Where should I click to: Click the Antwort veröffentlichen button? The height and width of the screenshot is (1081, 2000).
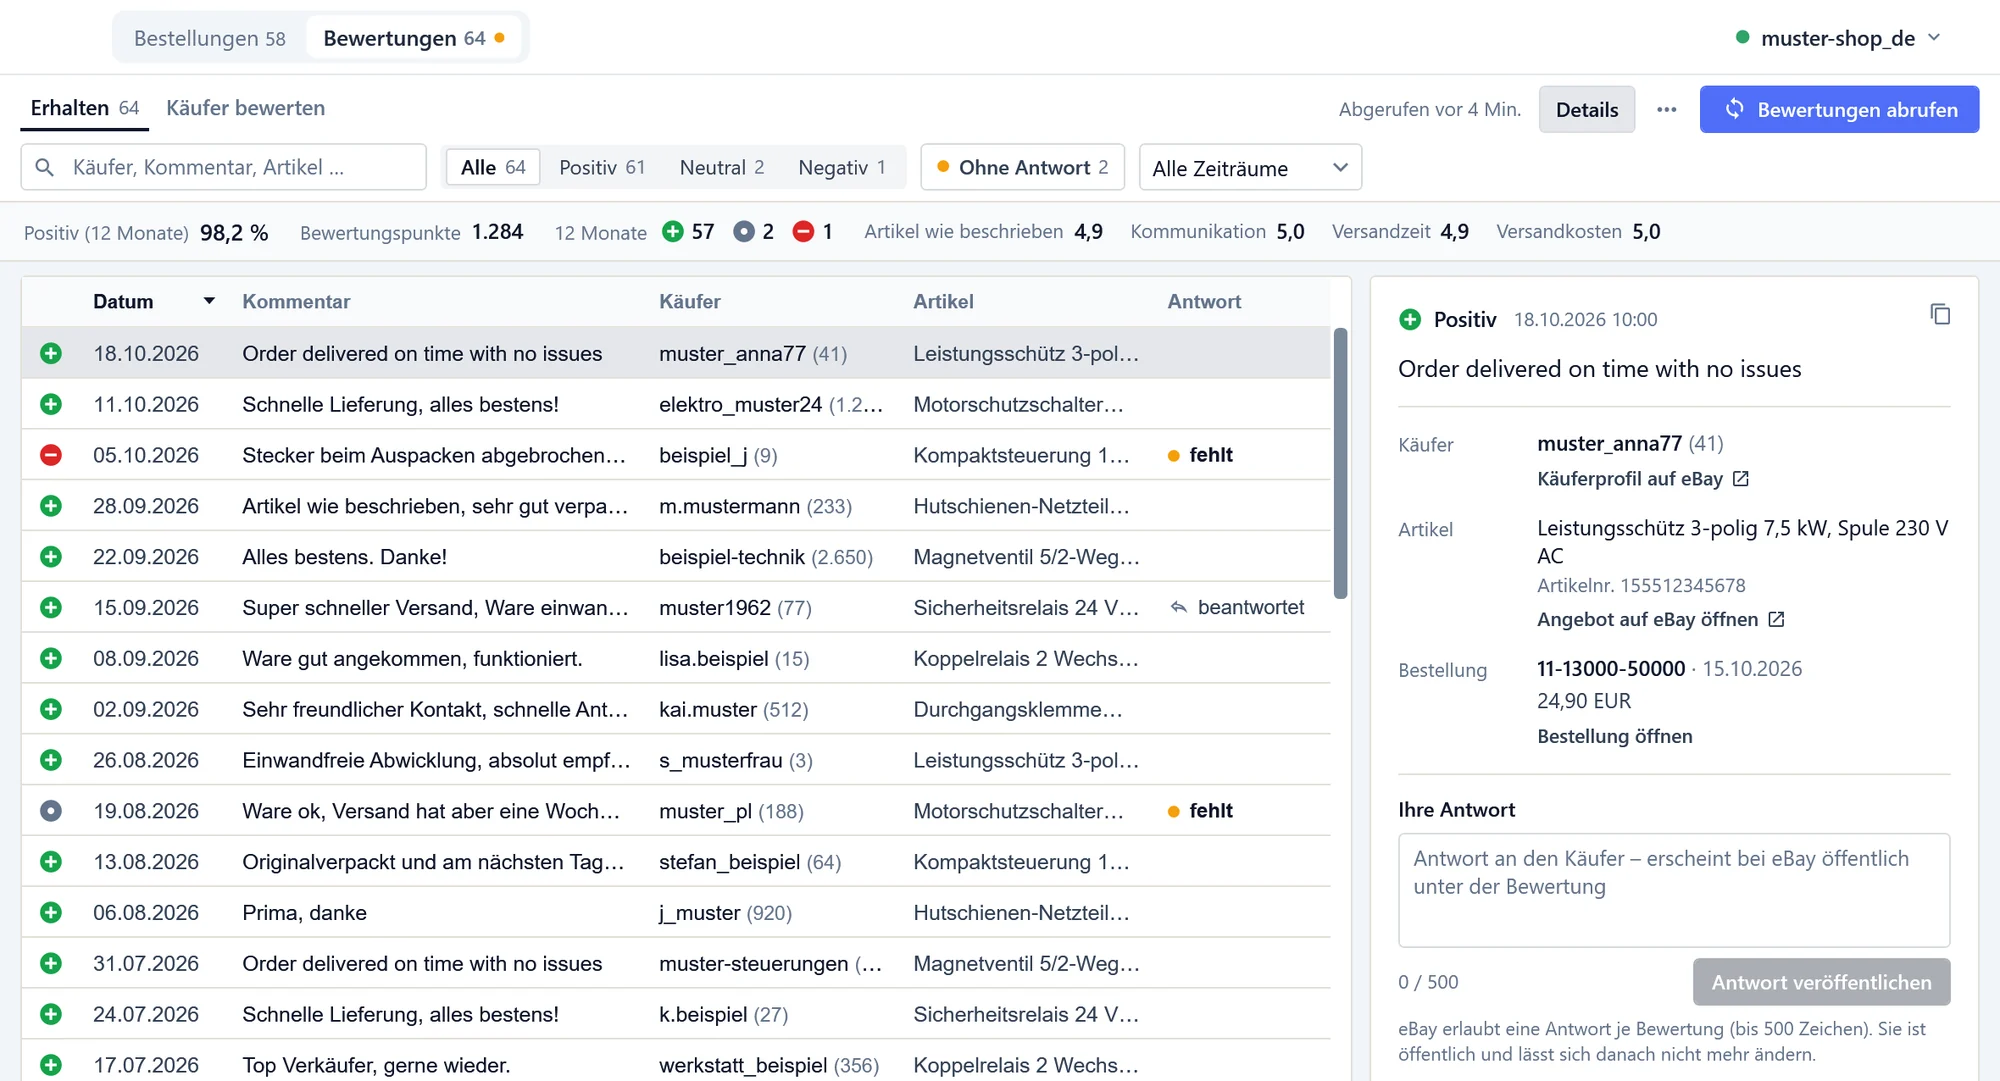[1821, 983]
